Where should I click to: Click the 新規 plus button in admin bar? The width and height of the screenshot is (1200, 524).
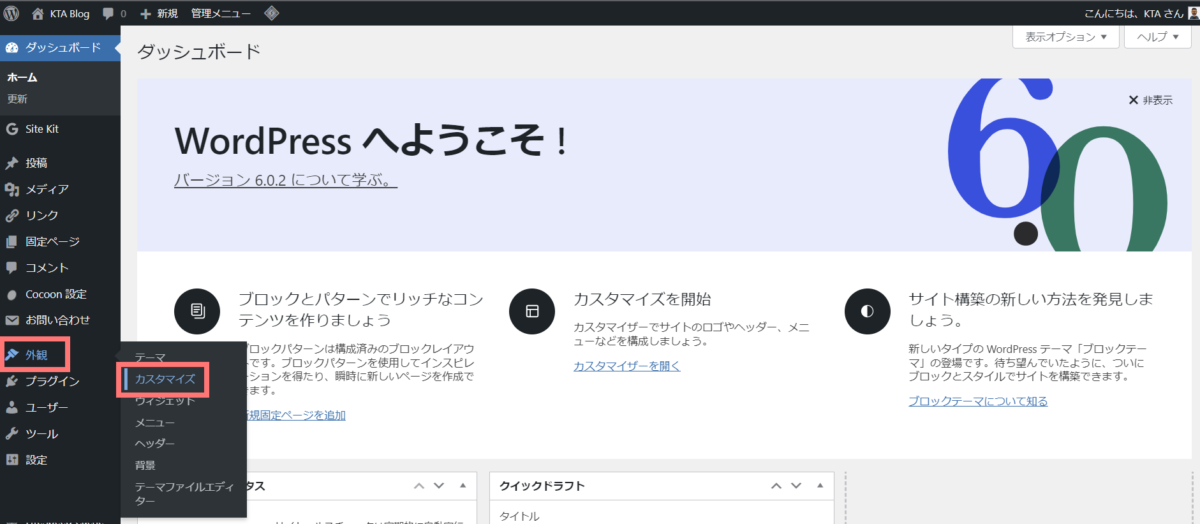click(159, 14)
